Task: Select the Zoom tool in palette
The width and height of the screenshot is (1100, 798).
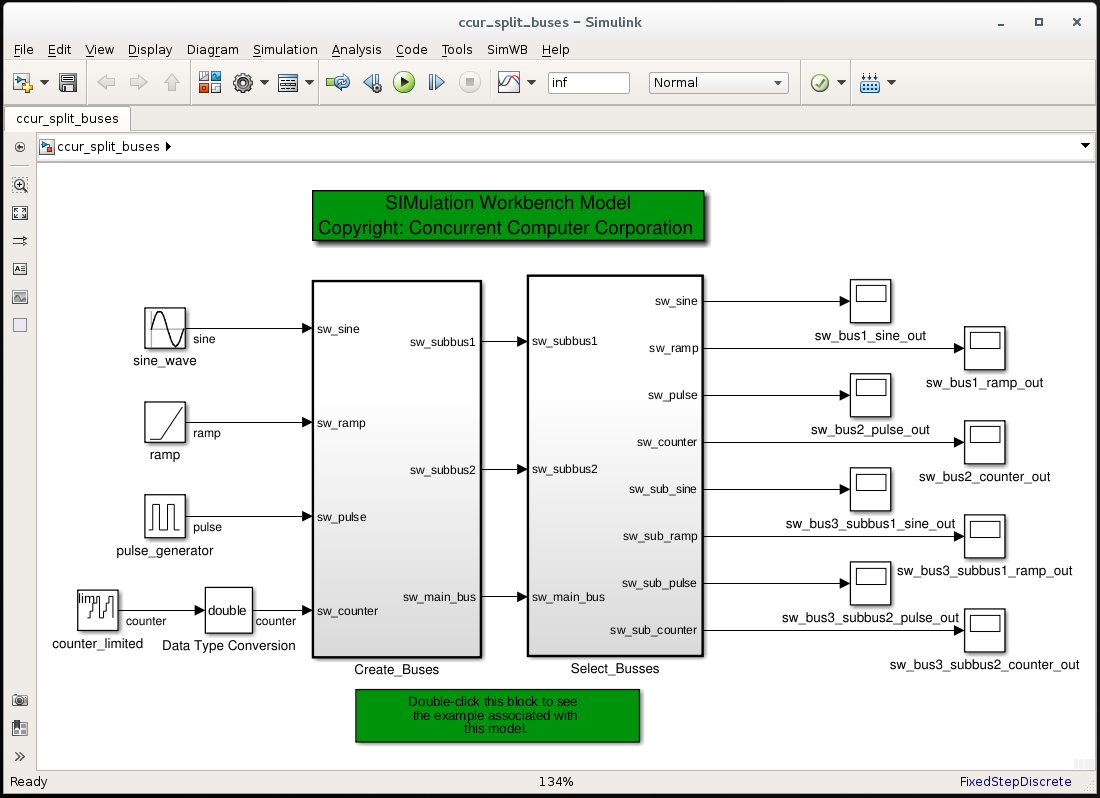Action: point(20,185)
